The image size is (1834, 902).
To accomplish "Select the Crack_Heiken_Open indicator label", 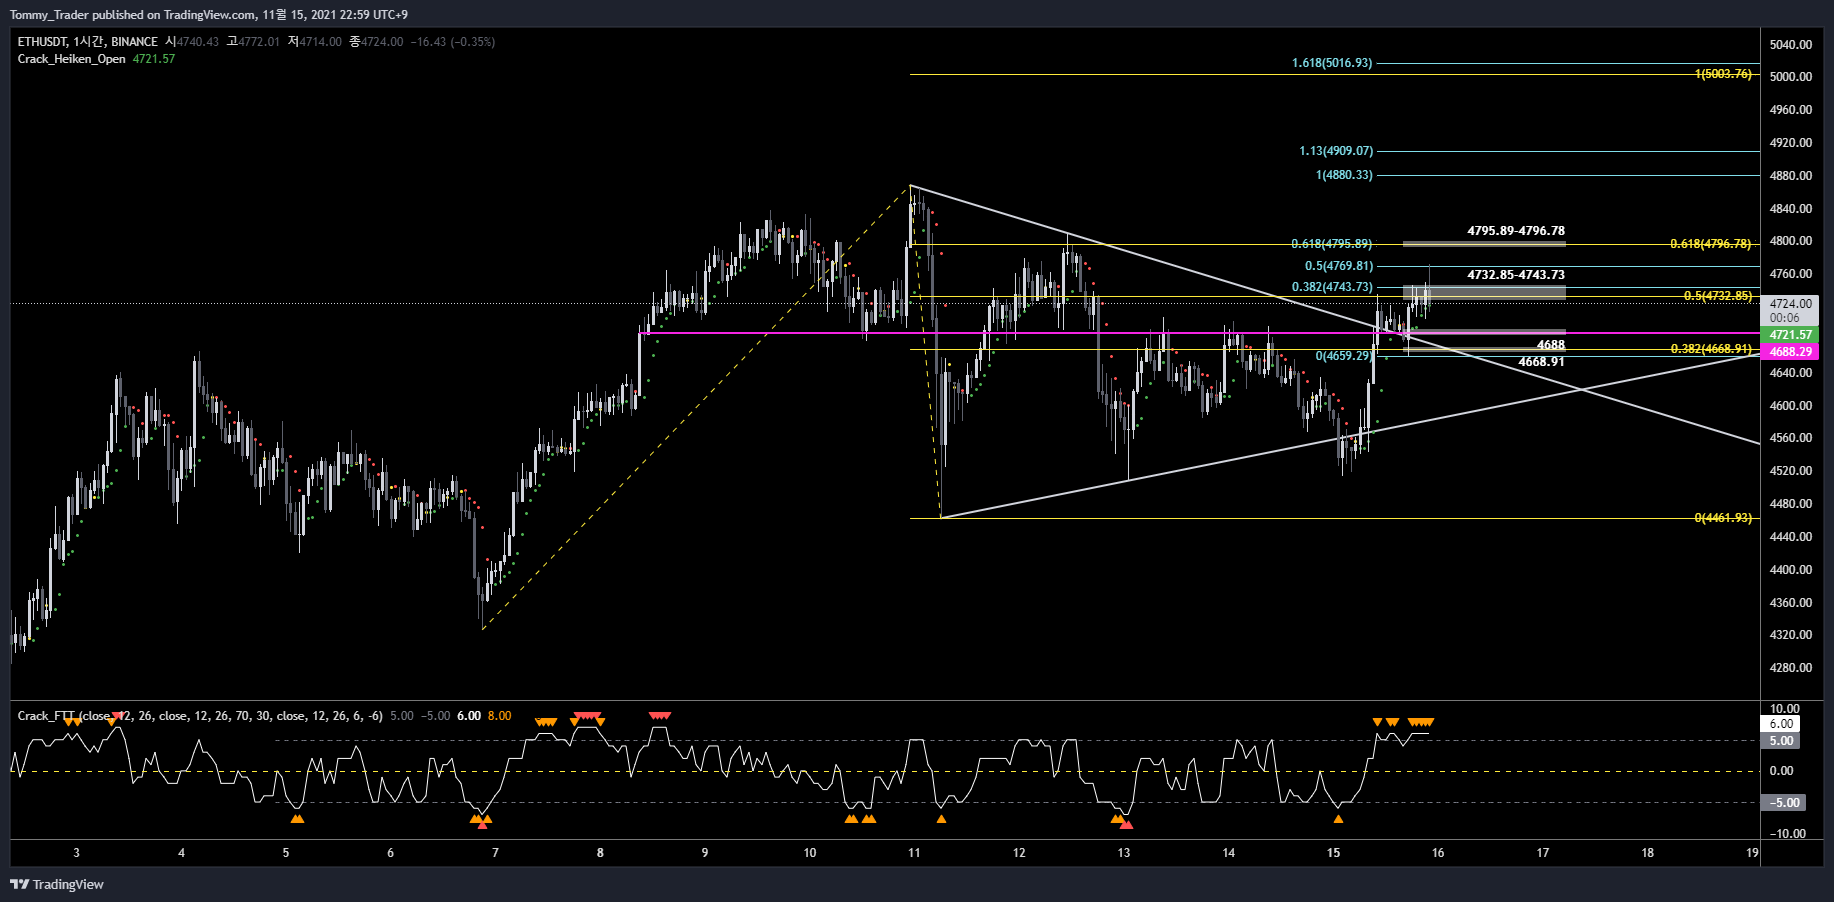I will tap(71, 59).
